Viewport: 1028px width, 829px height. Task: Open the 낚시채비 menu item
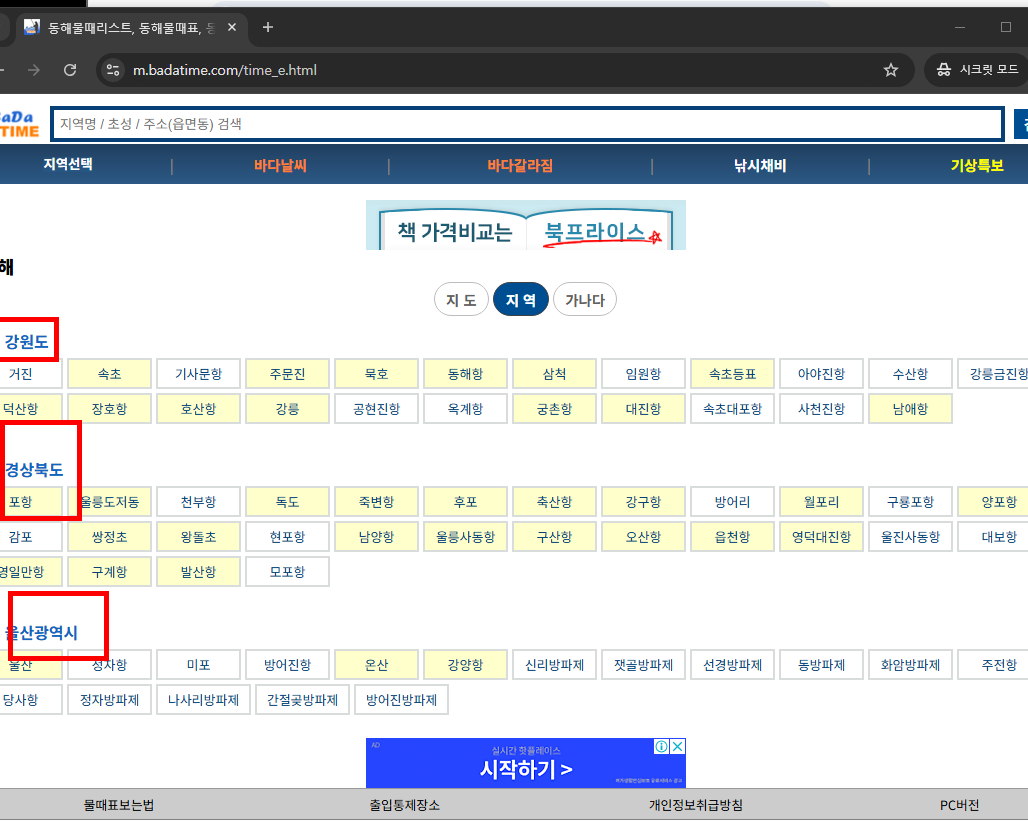(x=760, y=165)
